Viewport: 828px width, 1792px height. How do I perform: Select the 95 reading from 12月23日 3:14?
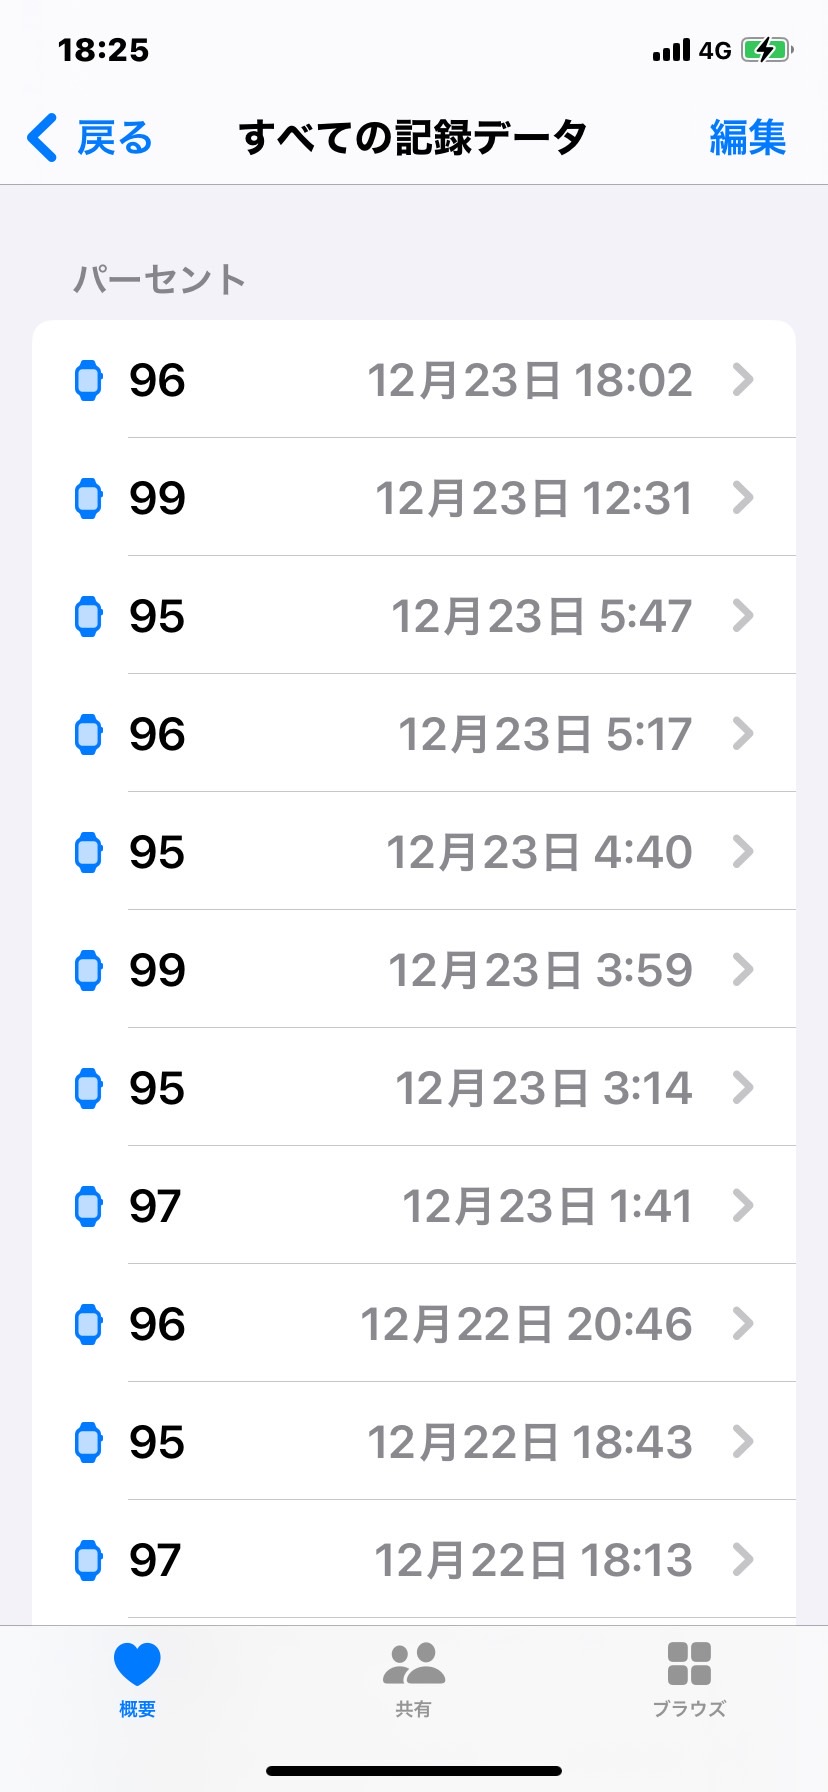point(157,1088)
